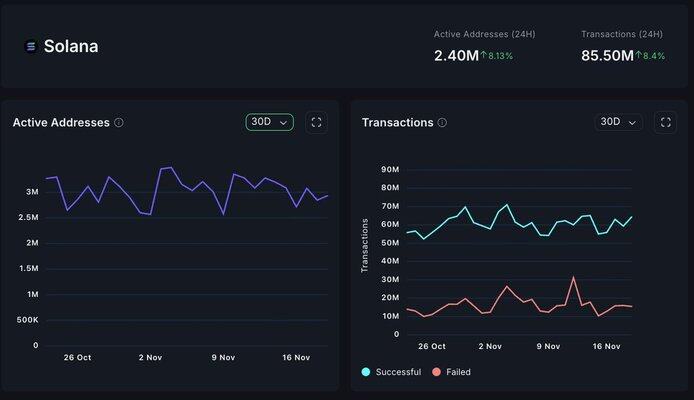Expand Transactions chart to fullscreen
The image size is (694, 400).
(x=665, y=122)
